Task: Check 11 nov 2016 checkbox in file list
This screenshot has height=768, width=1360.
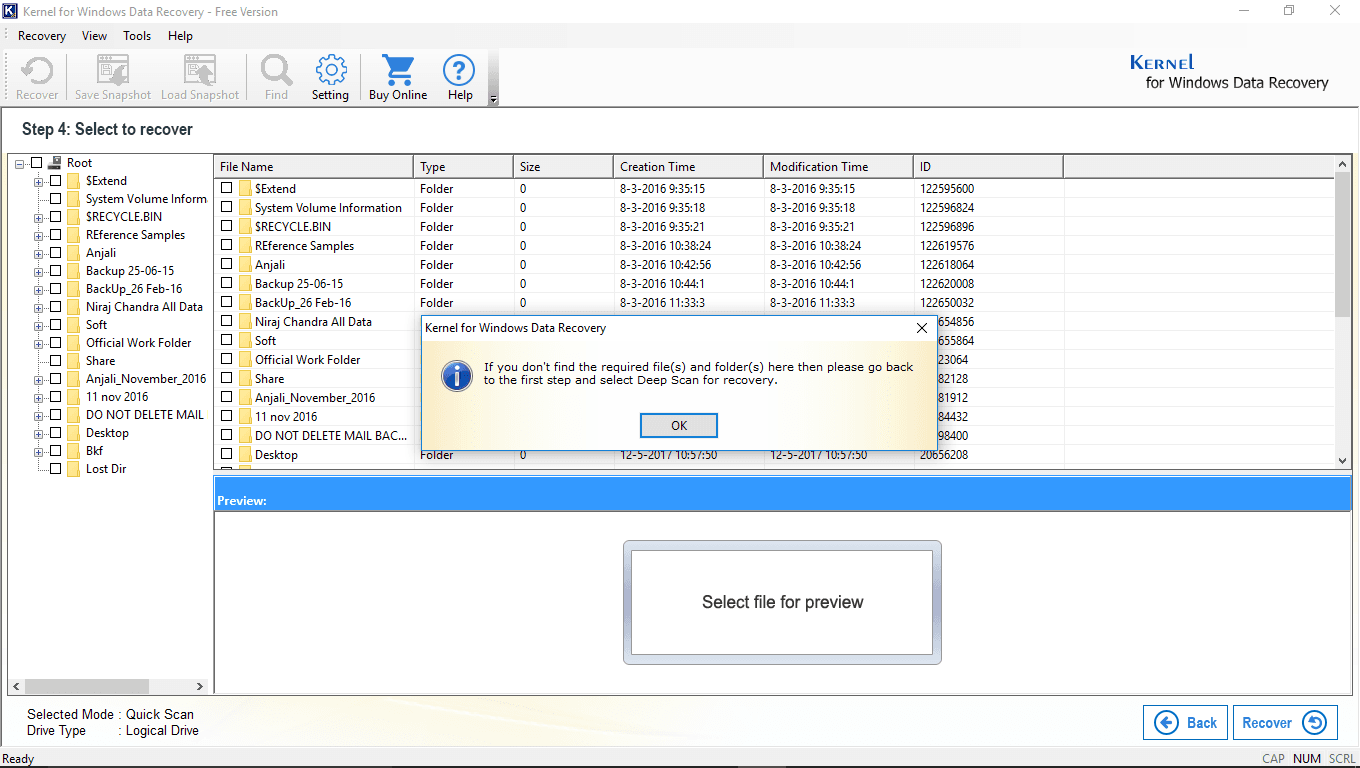Action: [227, 416]
